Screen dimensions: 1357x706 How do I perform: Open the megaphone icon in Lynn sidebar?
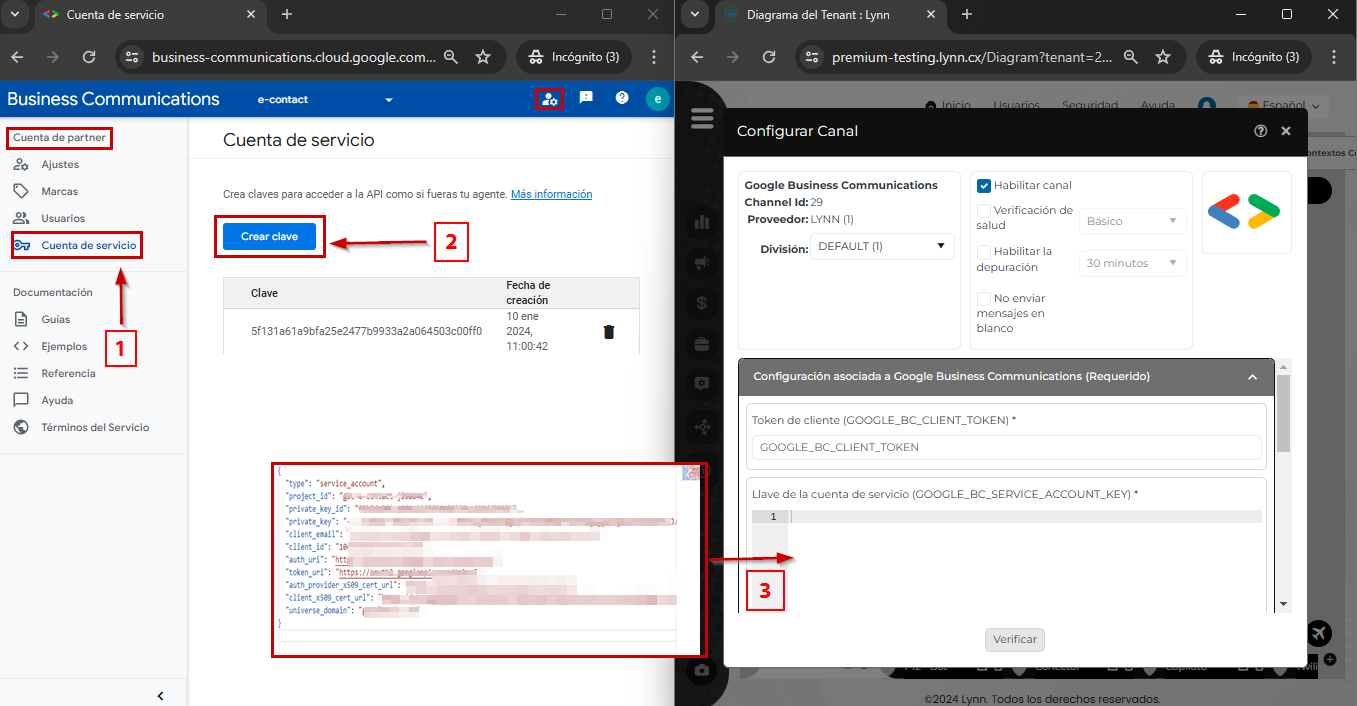click(702, 263)
